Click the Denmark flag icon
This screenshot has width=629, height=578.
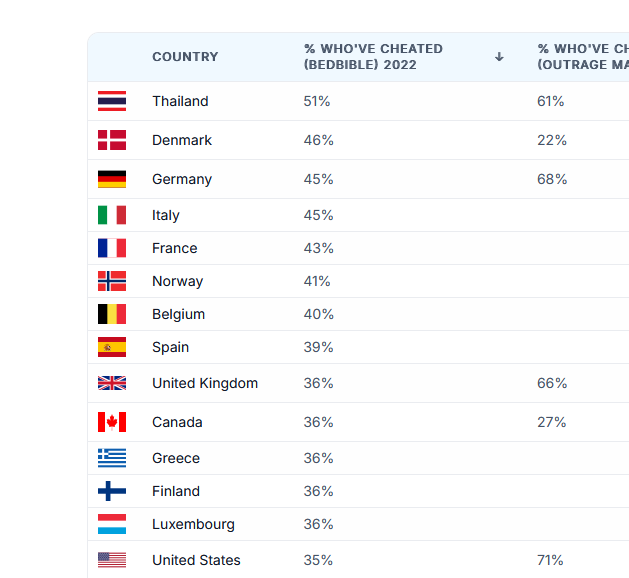tap(112, 140)
